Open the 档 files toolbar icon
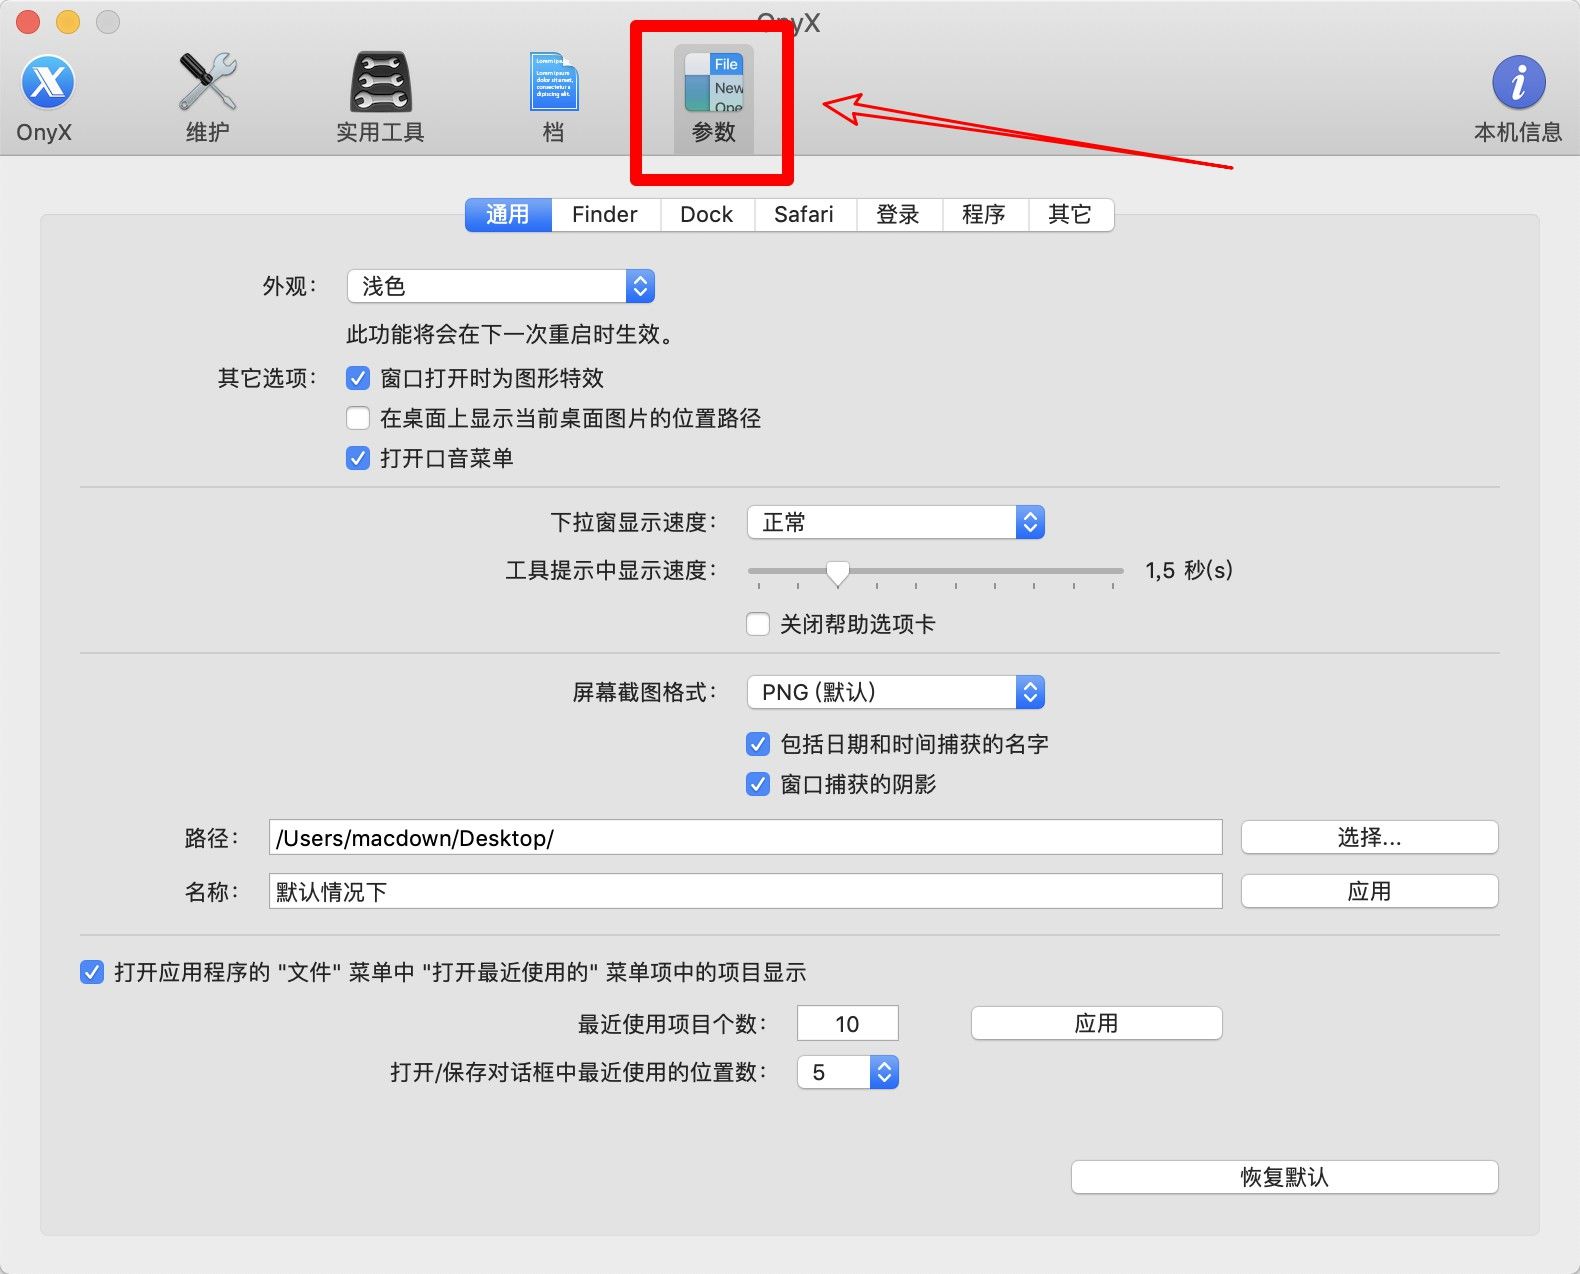 tap(553, 98)
